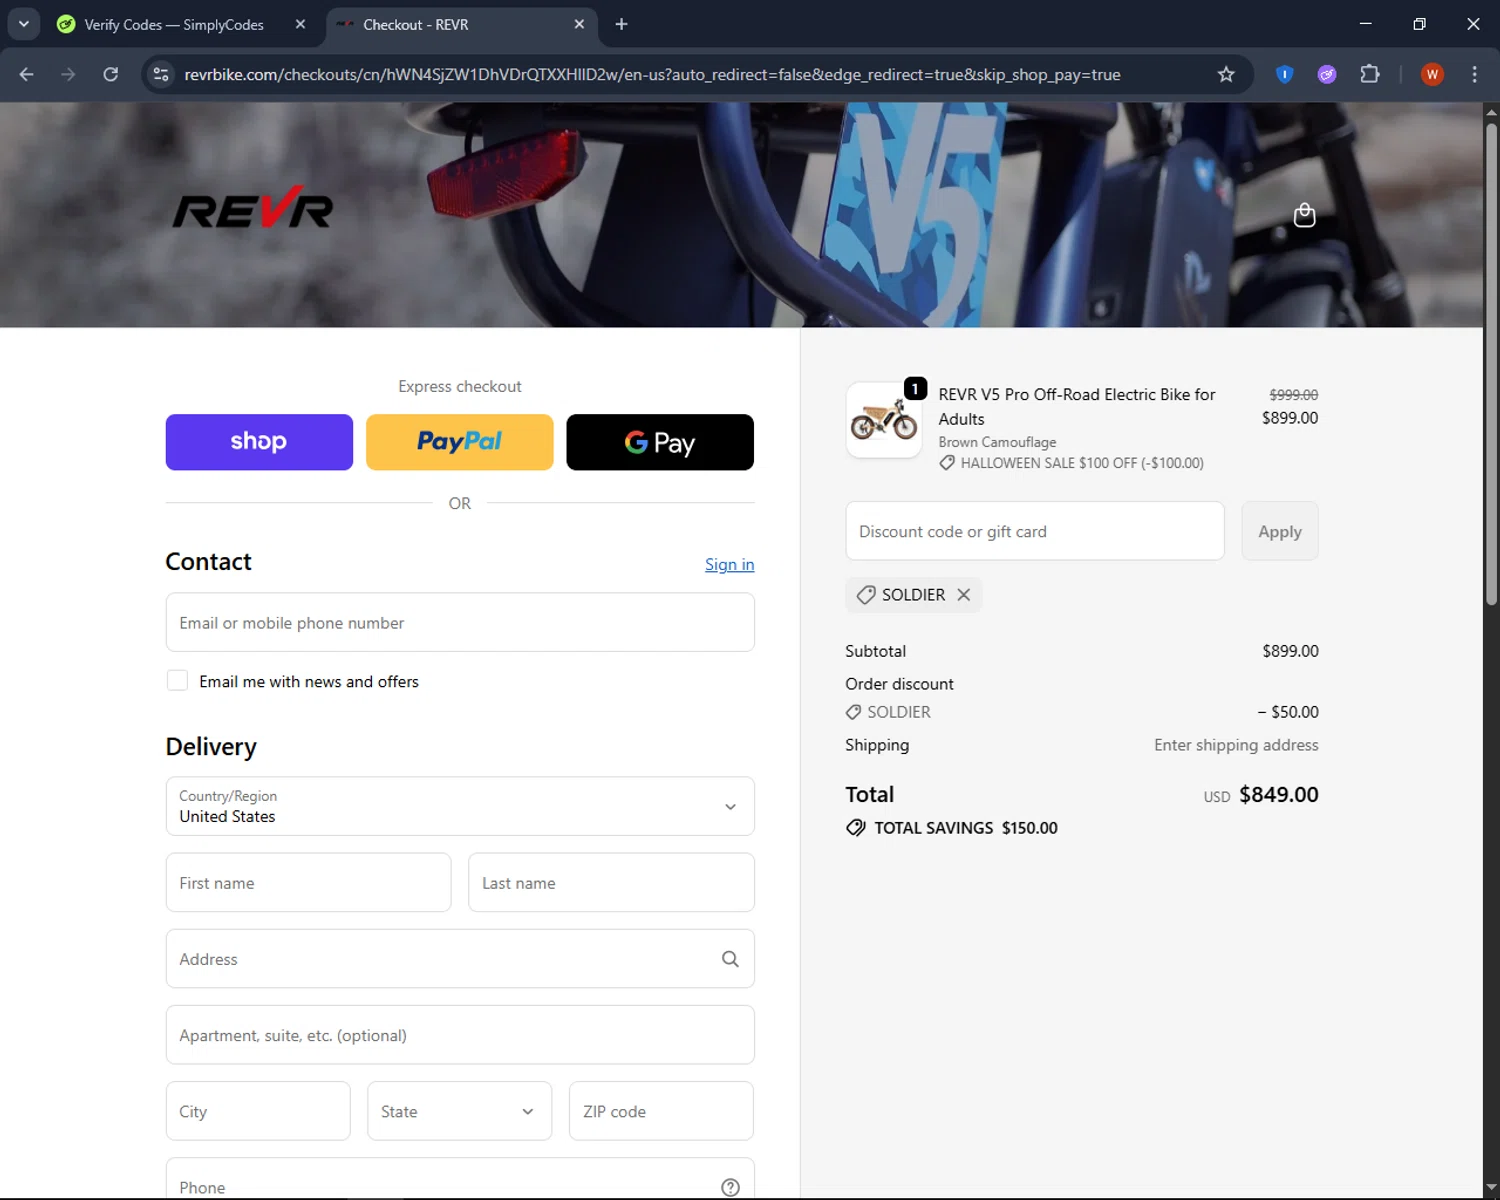Pay with Google Pay button
Viewport: 1500px width, 1200px height.
(660, 442)
